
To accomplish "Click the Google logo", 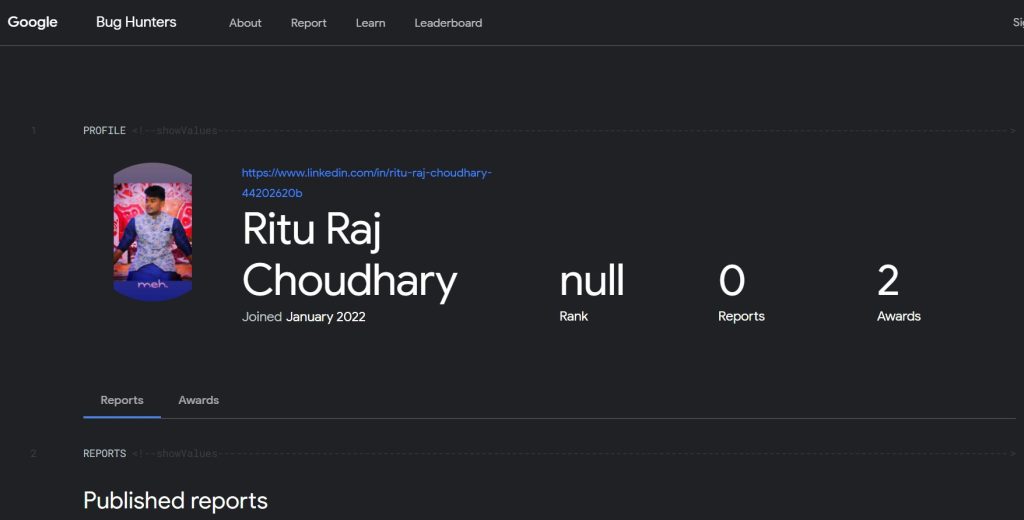I will tap(33, 22).
